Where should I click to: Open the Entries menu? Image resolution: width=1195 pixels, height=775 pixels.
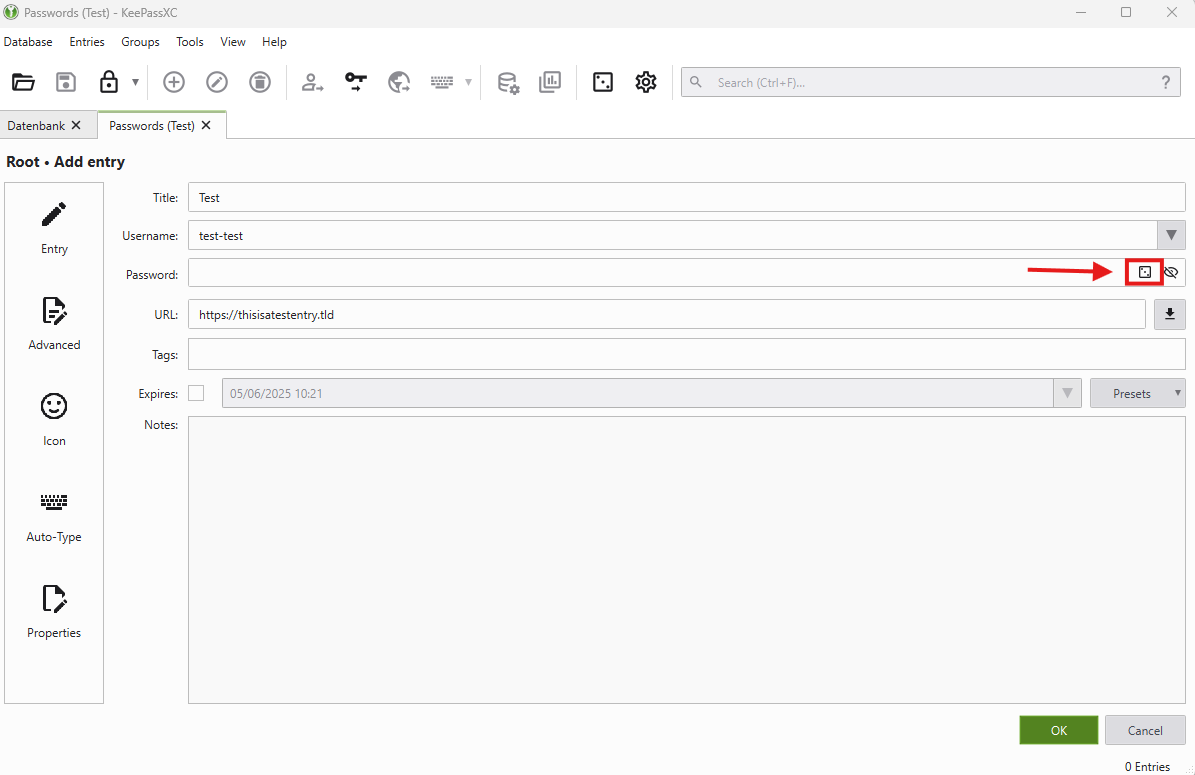[x=87, y=42]
